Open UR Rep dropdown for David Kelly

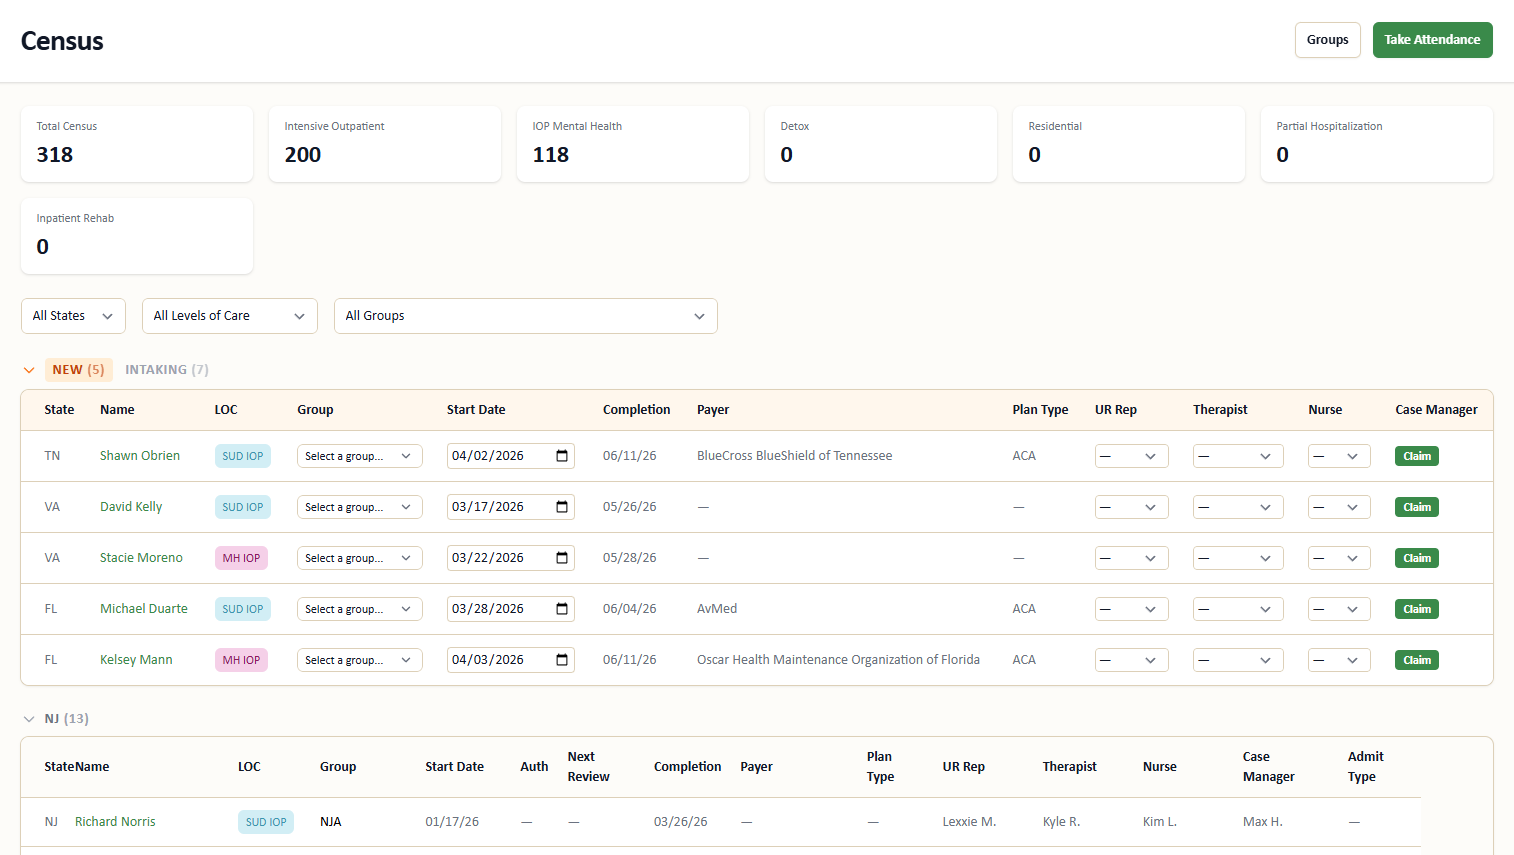1131,506
